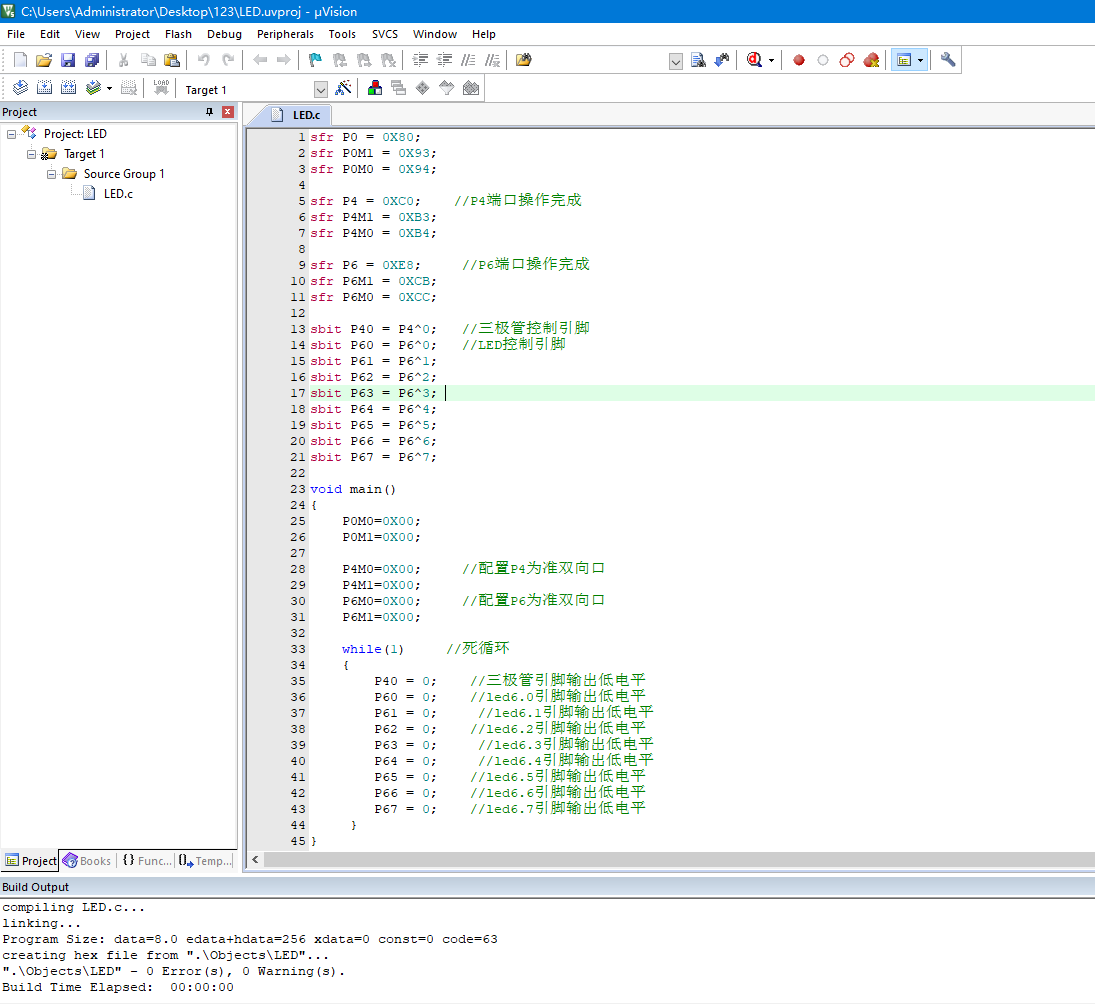1095x1004 pixels.
Task: Open the Target 1 selection dropdown
Action: [x=321, y=89]
